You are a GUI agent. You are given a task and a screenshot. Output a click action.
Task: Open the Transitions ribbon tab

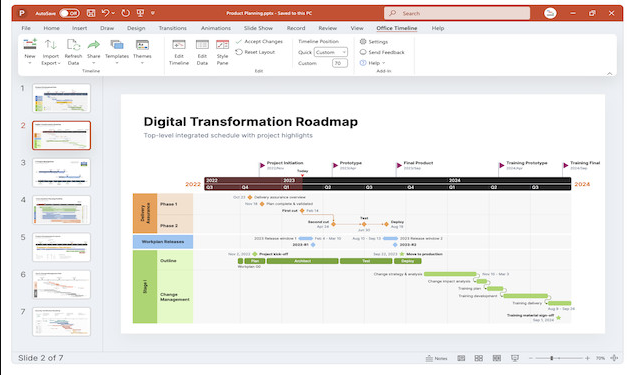point(173,28)
